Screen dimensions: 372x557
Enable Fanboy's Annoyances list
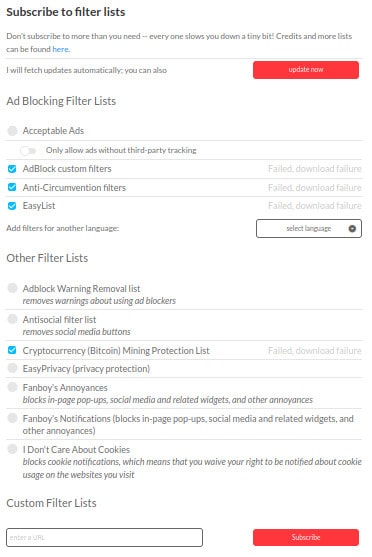point(12,386)
